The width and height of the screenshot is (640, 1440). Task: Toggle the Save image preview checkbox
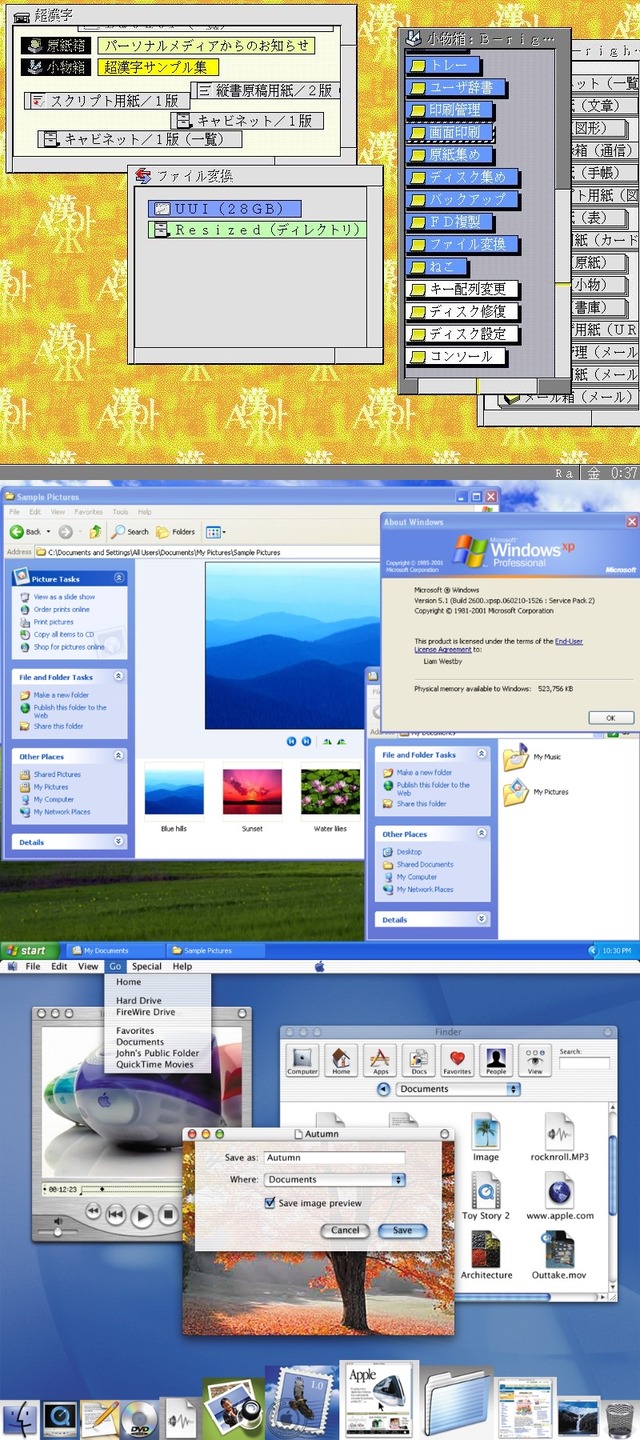point(270,1203)
